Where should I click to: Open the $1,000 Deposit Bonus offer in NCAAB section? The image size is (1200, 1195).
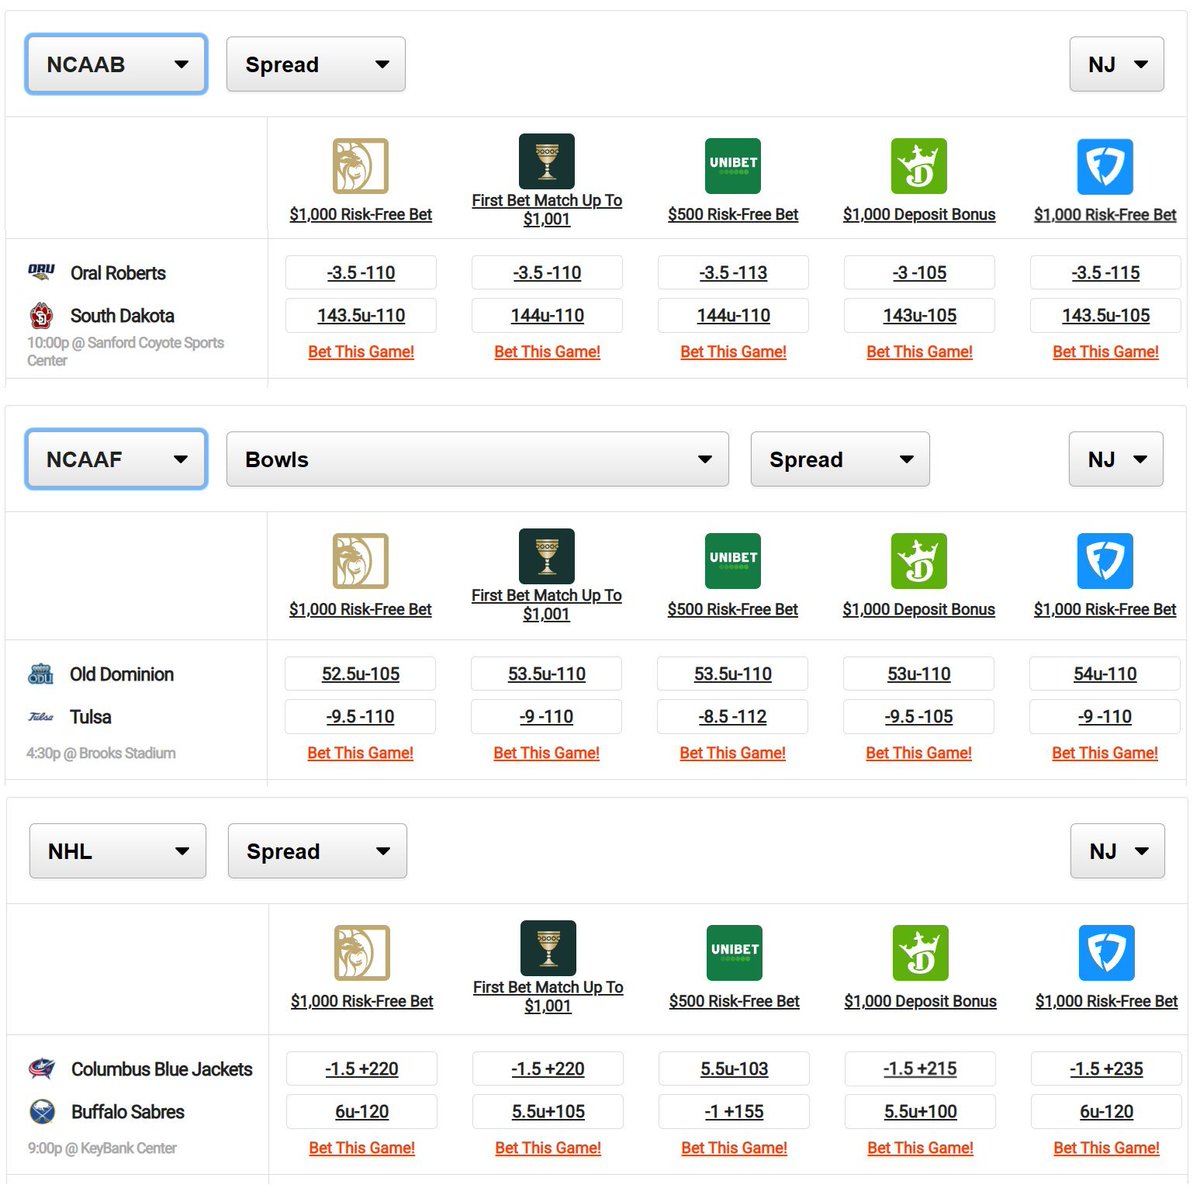click(x=919, y=214)
